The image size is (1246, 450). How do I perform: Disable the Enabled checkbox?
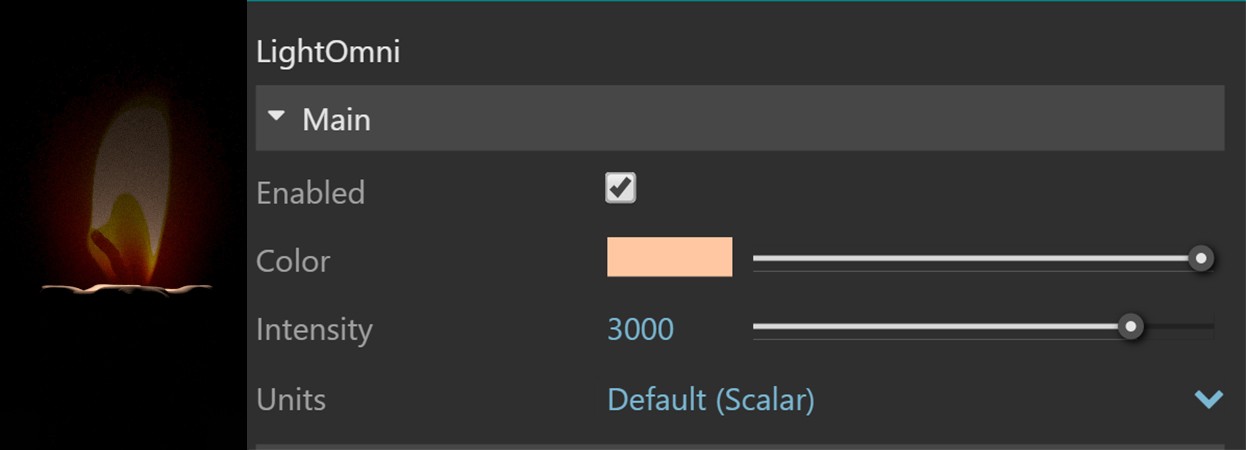point(620,188)
